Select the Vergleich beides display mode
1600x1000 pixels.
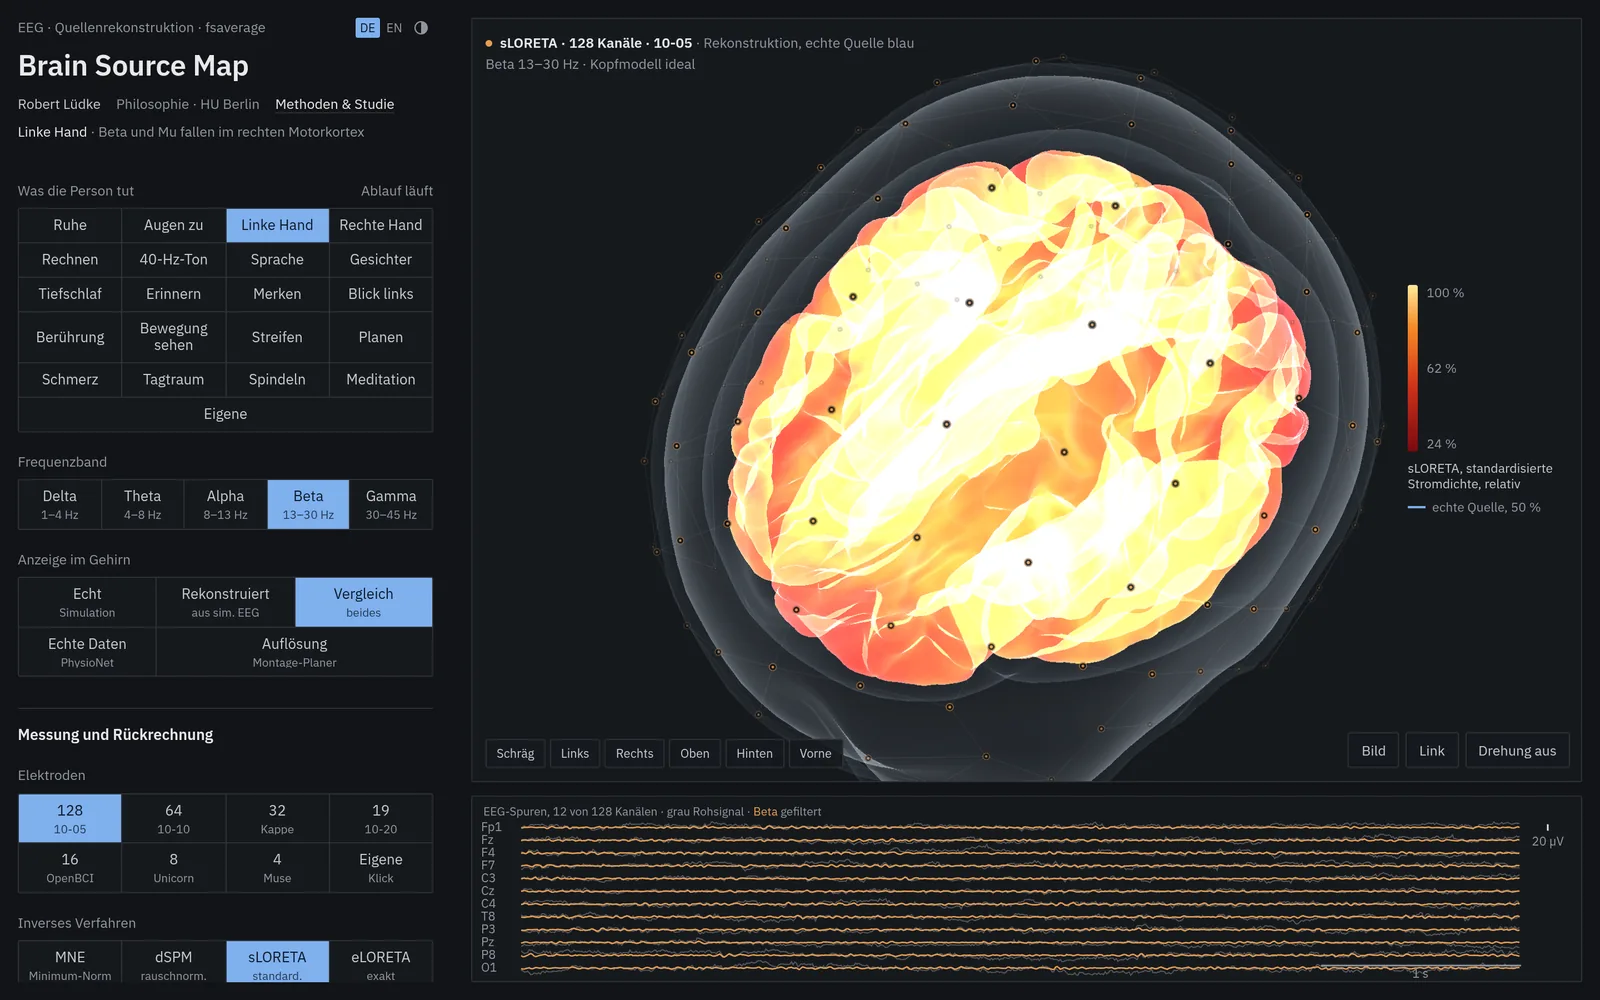pyautogui.click(x=364, y=602)
